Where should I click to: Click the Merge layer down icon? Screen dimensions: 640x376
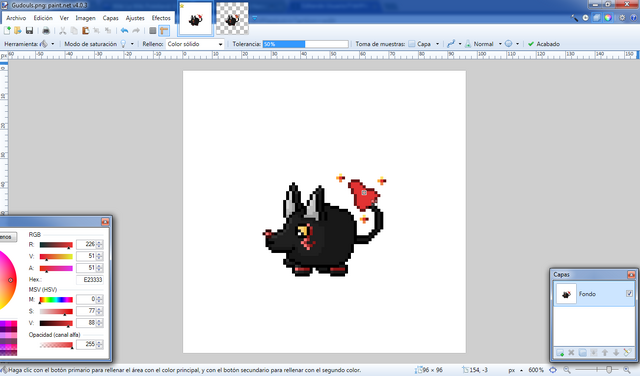click(593, 352)
